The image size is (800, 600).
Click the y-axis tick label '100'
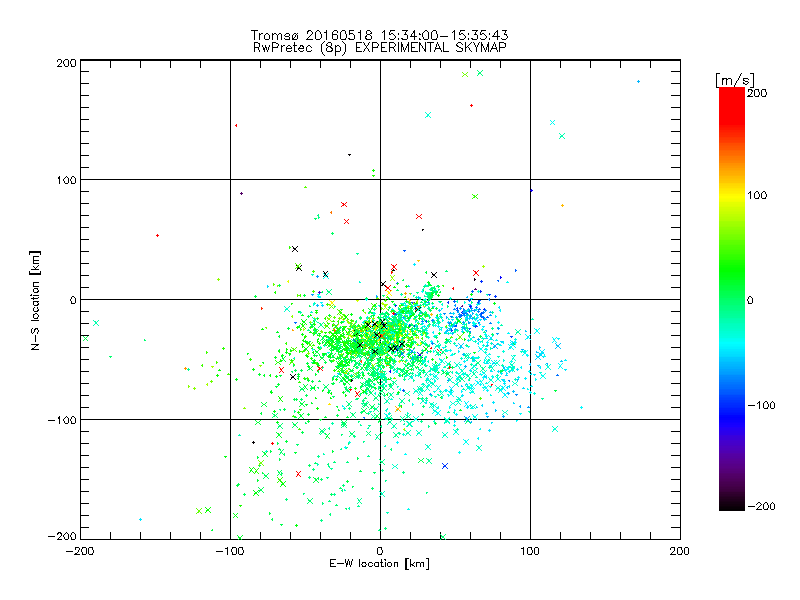point(66,180)
